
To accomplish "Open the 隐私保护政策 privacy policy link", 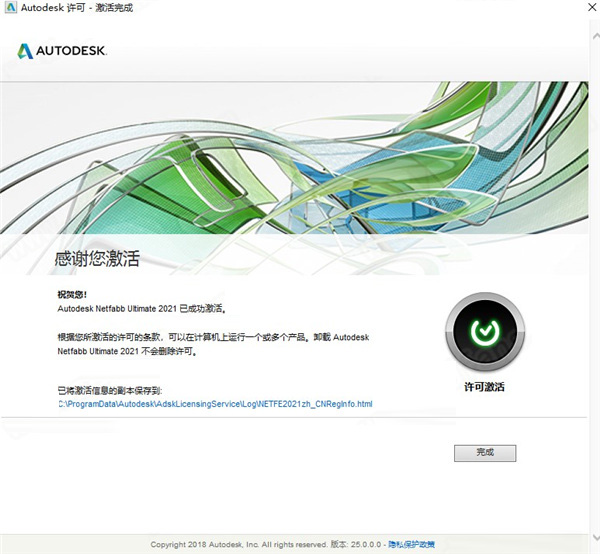I will (411, 544).
